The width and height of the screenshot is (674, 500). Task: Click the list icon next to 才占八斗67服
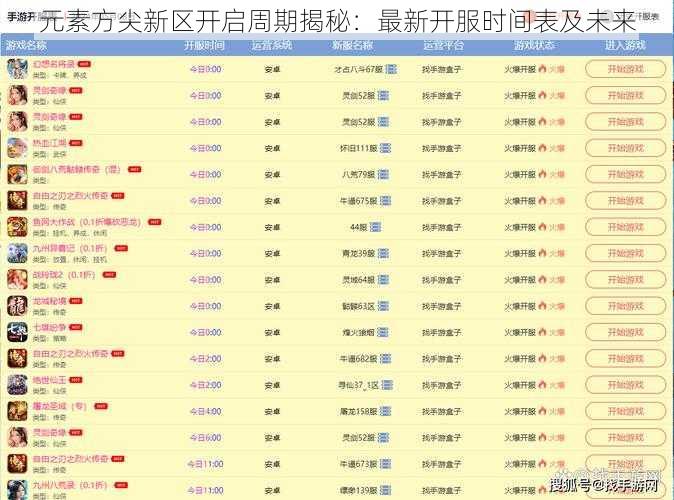coord(391,69)
